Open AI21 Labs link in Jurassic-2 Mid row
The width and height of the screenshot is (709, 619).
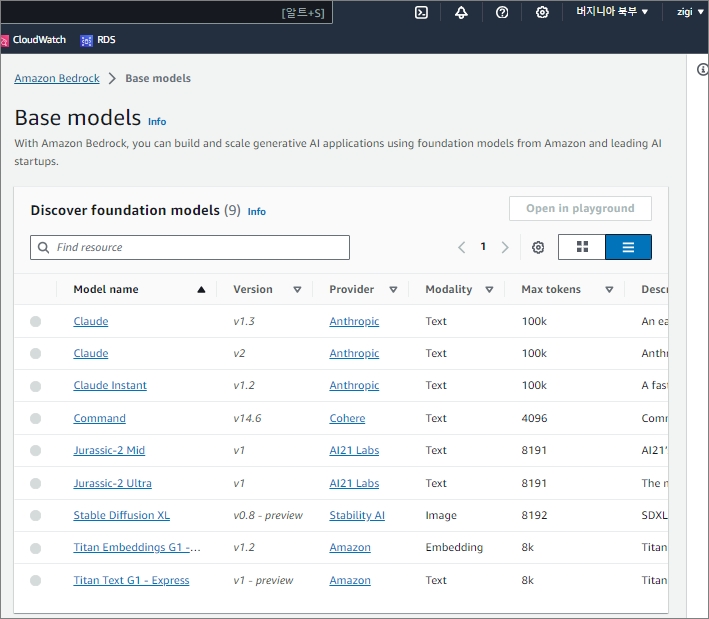pos(354,451)
